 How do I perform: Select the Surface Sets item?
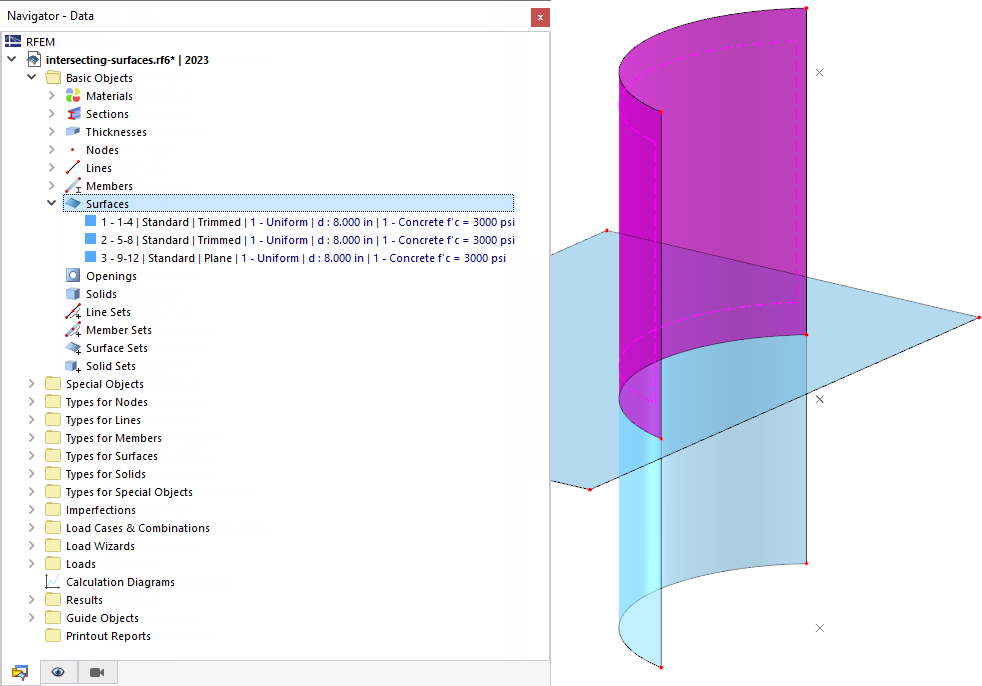pyautogui.click(x=116, y=348)
